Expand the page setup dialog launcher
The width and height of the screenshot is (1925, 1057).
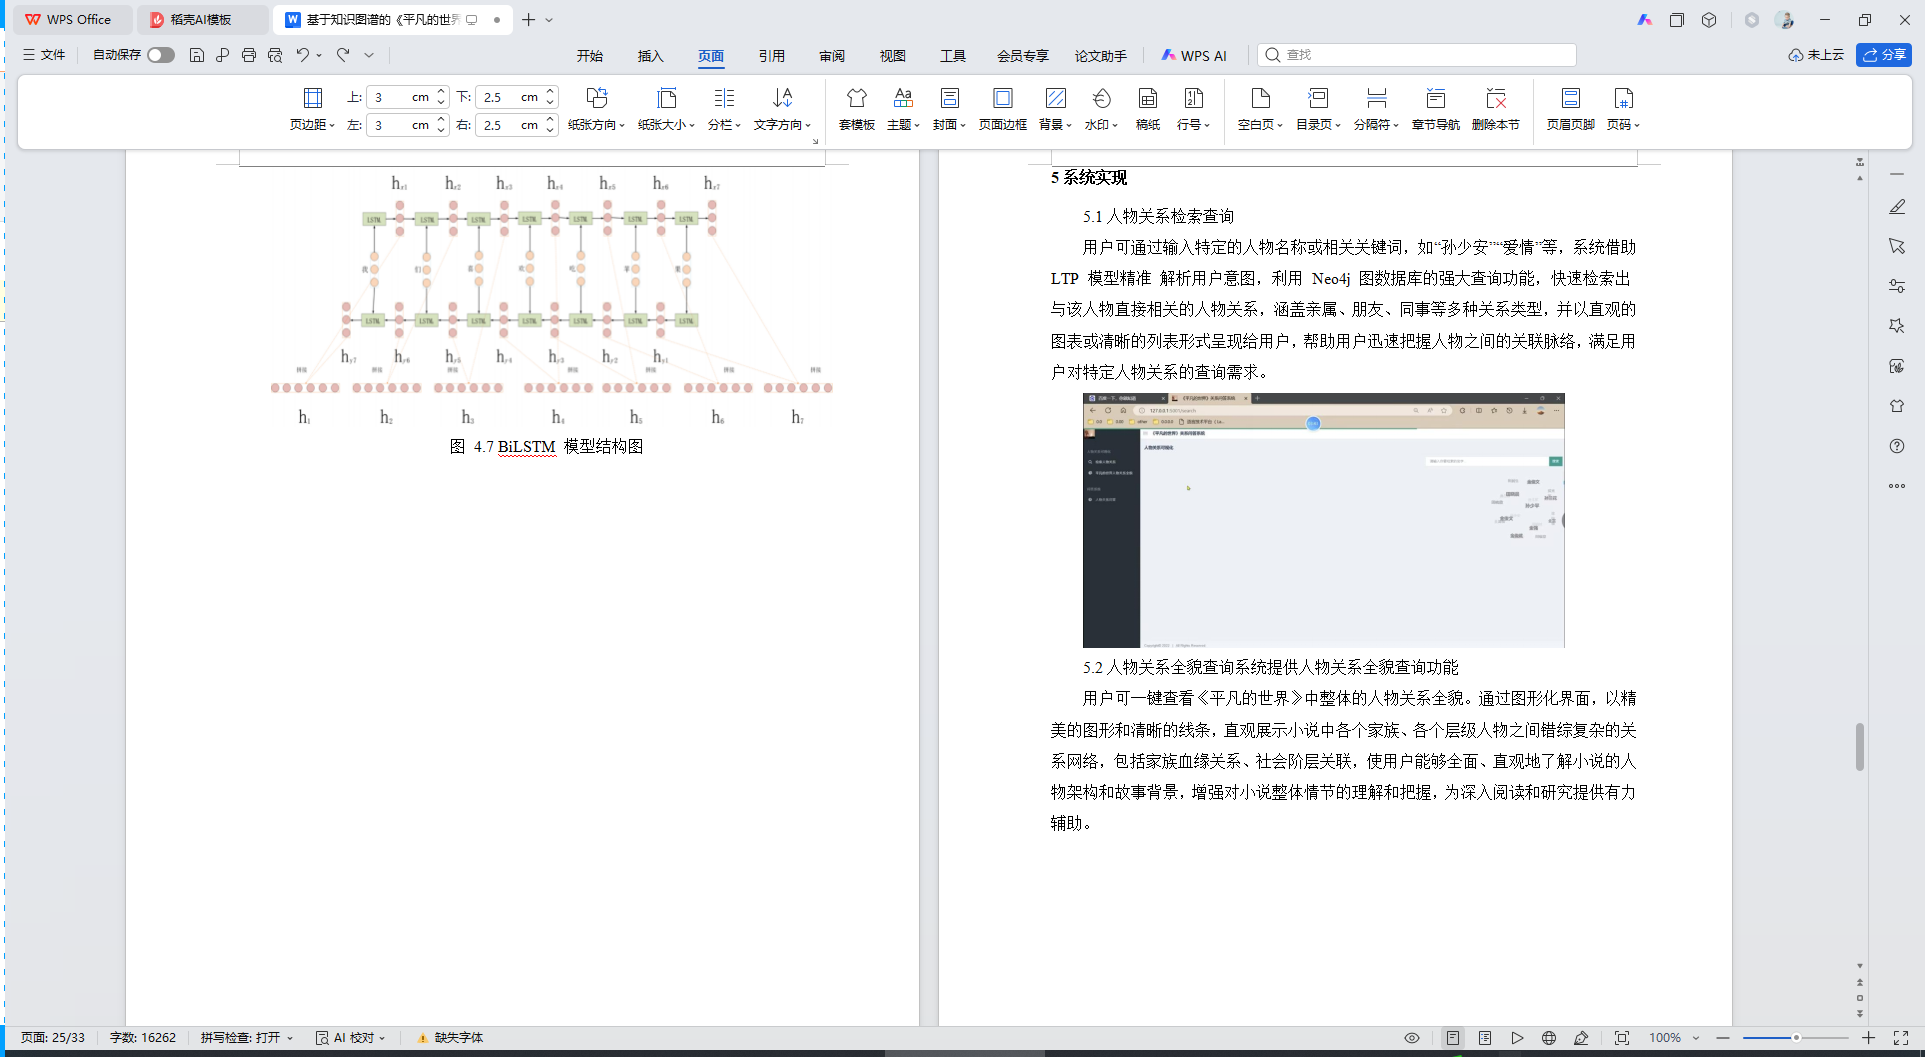[816, 142]
